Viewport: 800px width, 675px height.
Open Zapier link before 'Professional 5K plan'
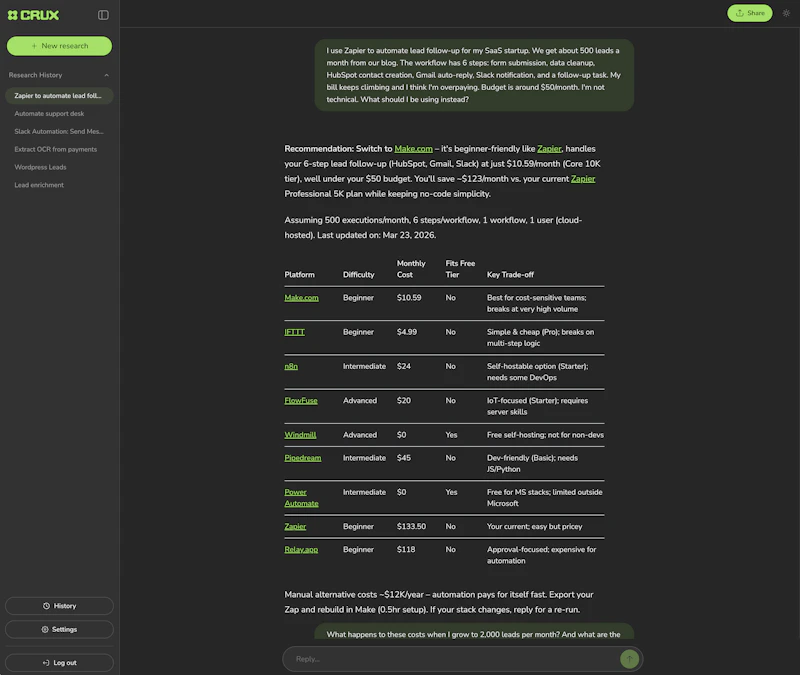pos(583,179)
